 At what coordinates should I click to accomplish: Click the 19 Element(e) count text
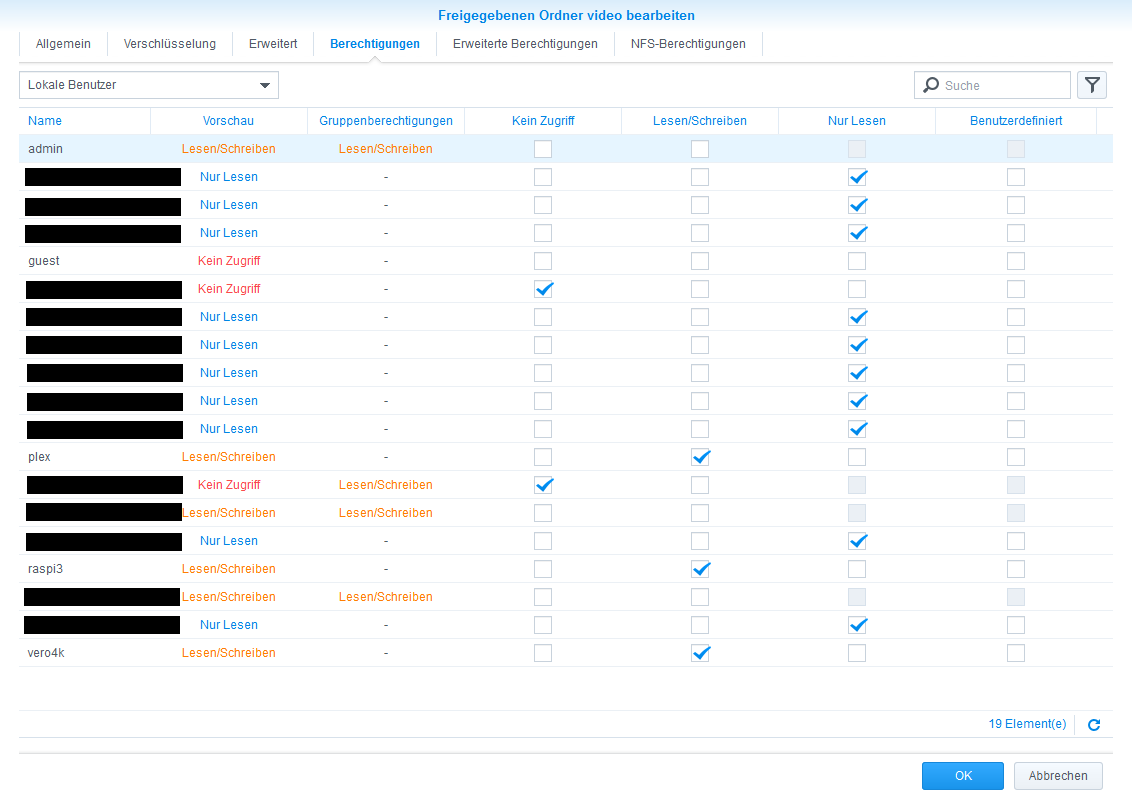1027,724
